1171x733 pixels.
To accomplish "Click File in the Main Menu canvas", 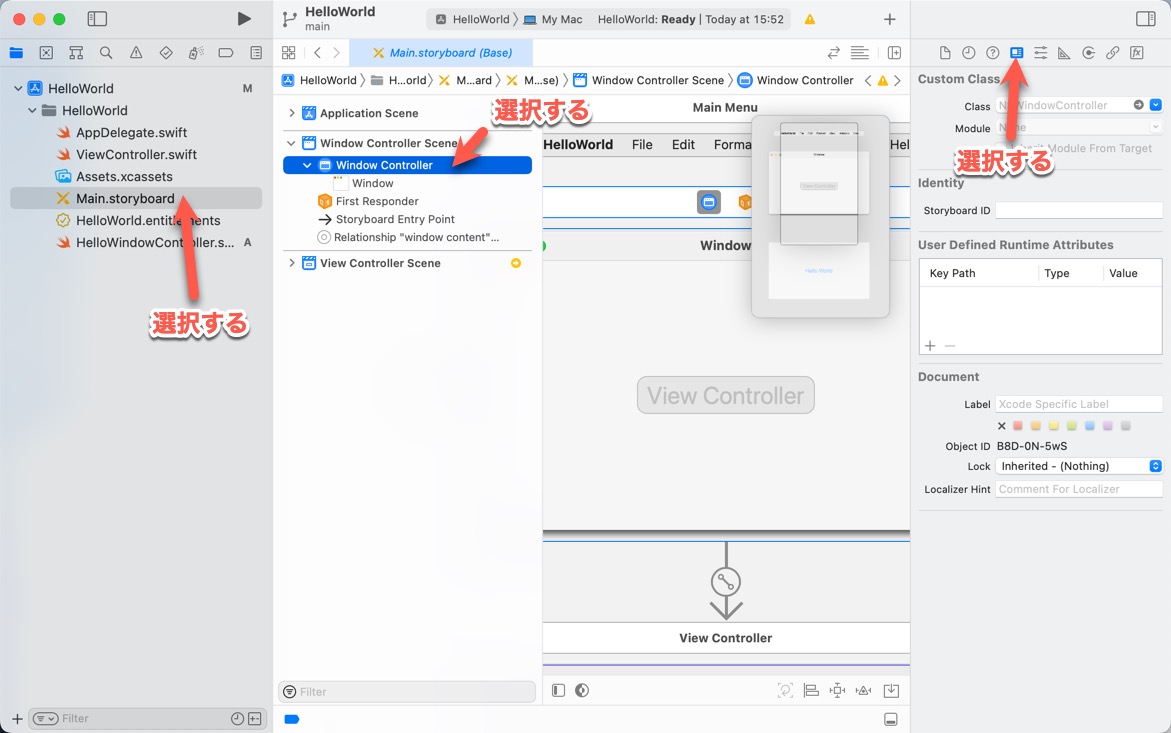I will pos(642,145).
